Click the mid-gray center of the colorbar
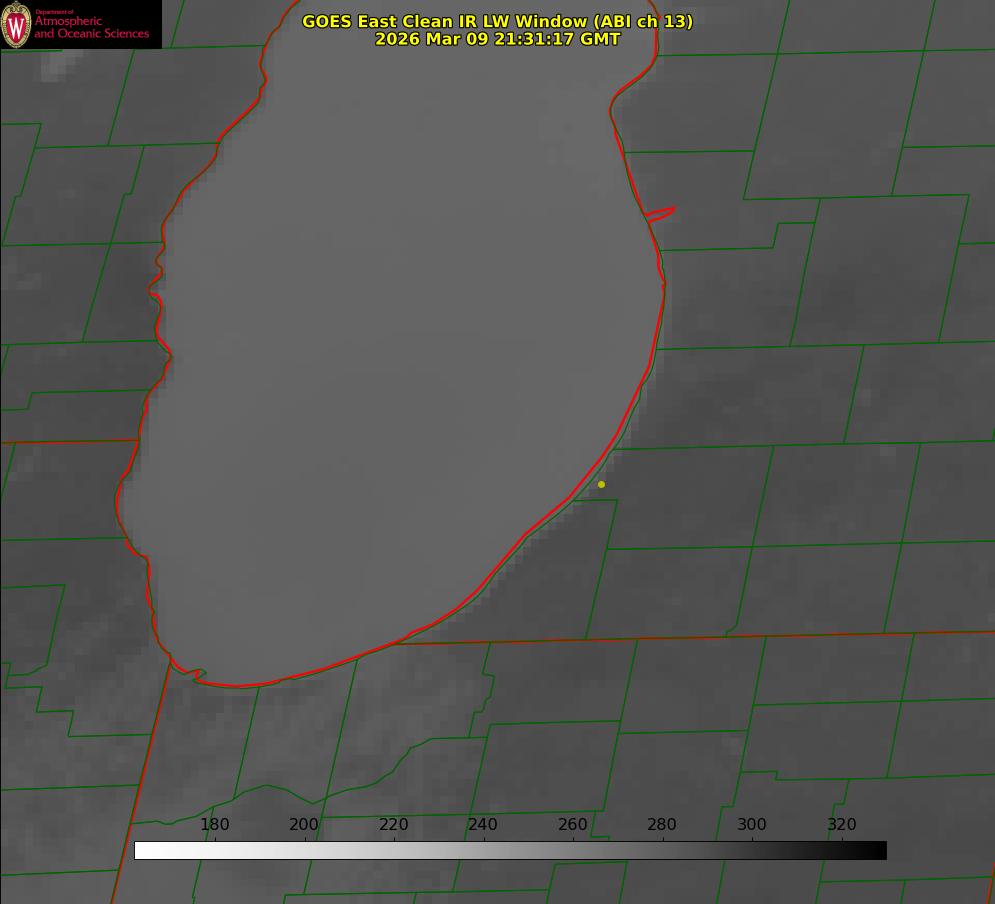Viewport: 995px width, 904px height. [x=510, y=850]
